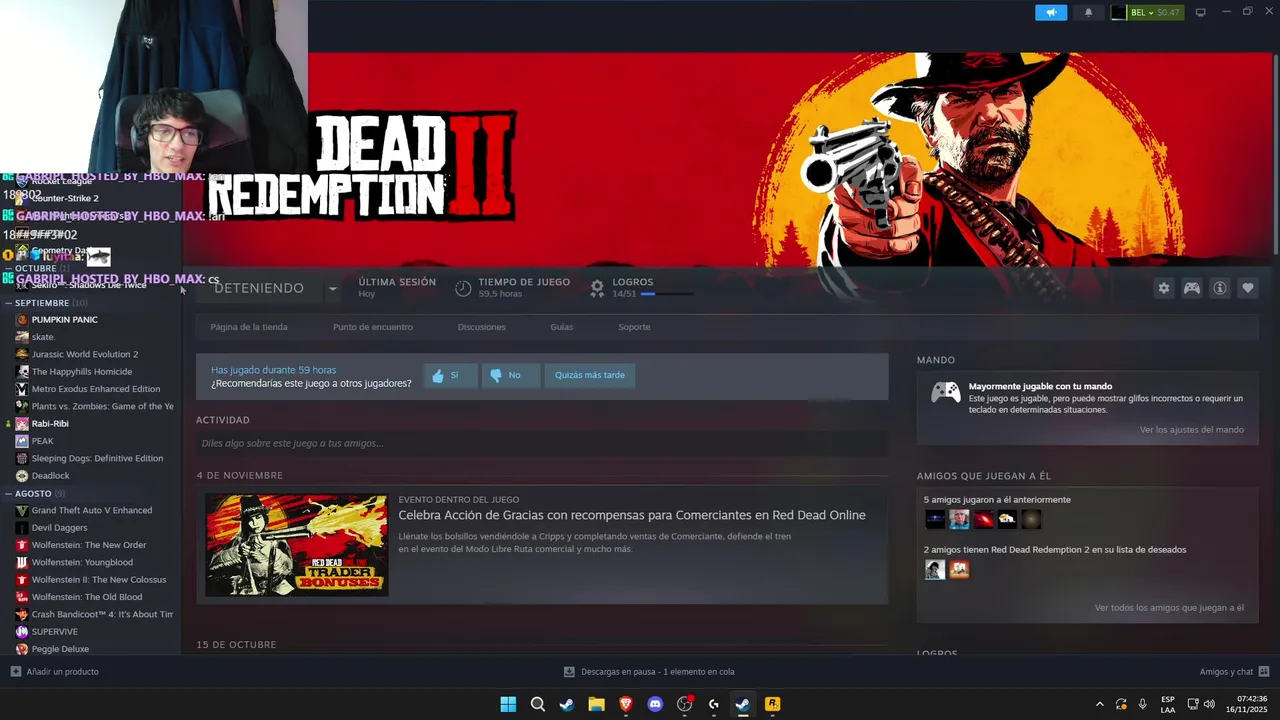Open the Guías tab
The height and width of the screenshot is (720, 1280).
click(x=562, y=327)
